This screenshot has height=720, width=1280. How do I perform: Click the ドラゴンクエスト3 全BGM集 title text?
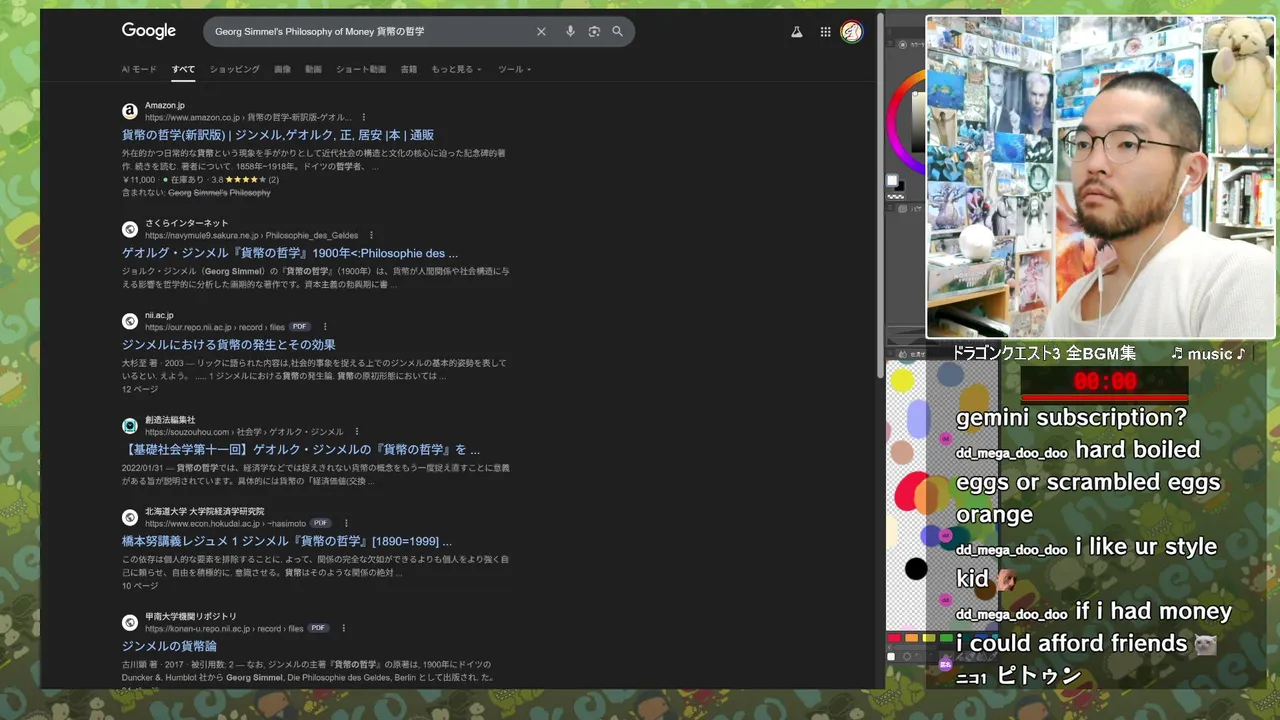[x=1044, y=353]
